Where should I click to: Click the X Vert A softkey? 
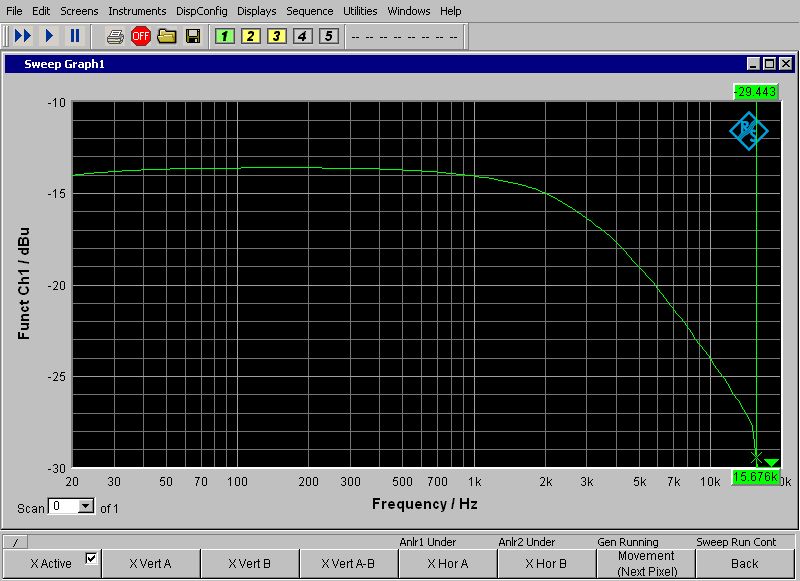pos(151,564)
